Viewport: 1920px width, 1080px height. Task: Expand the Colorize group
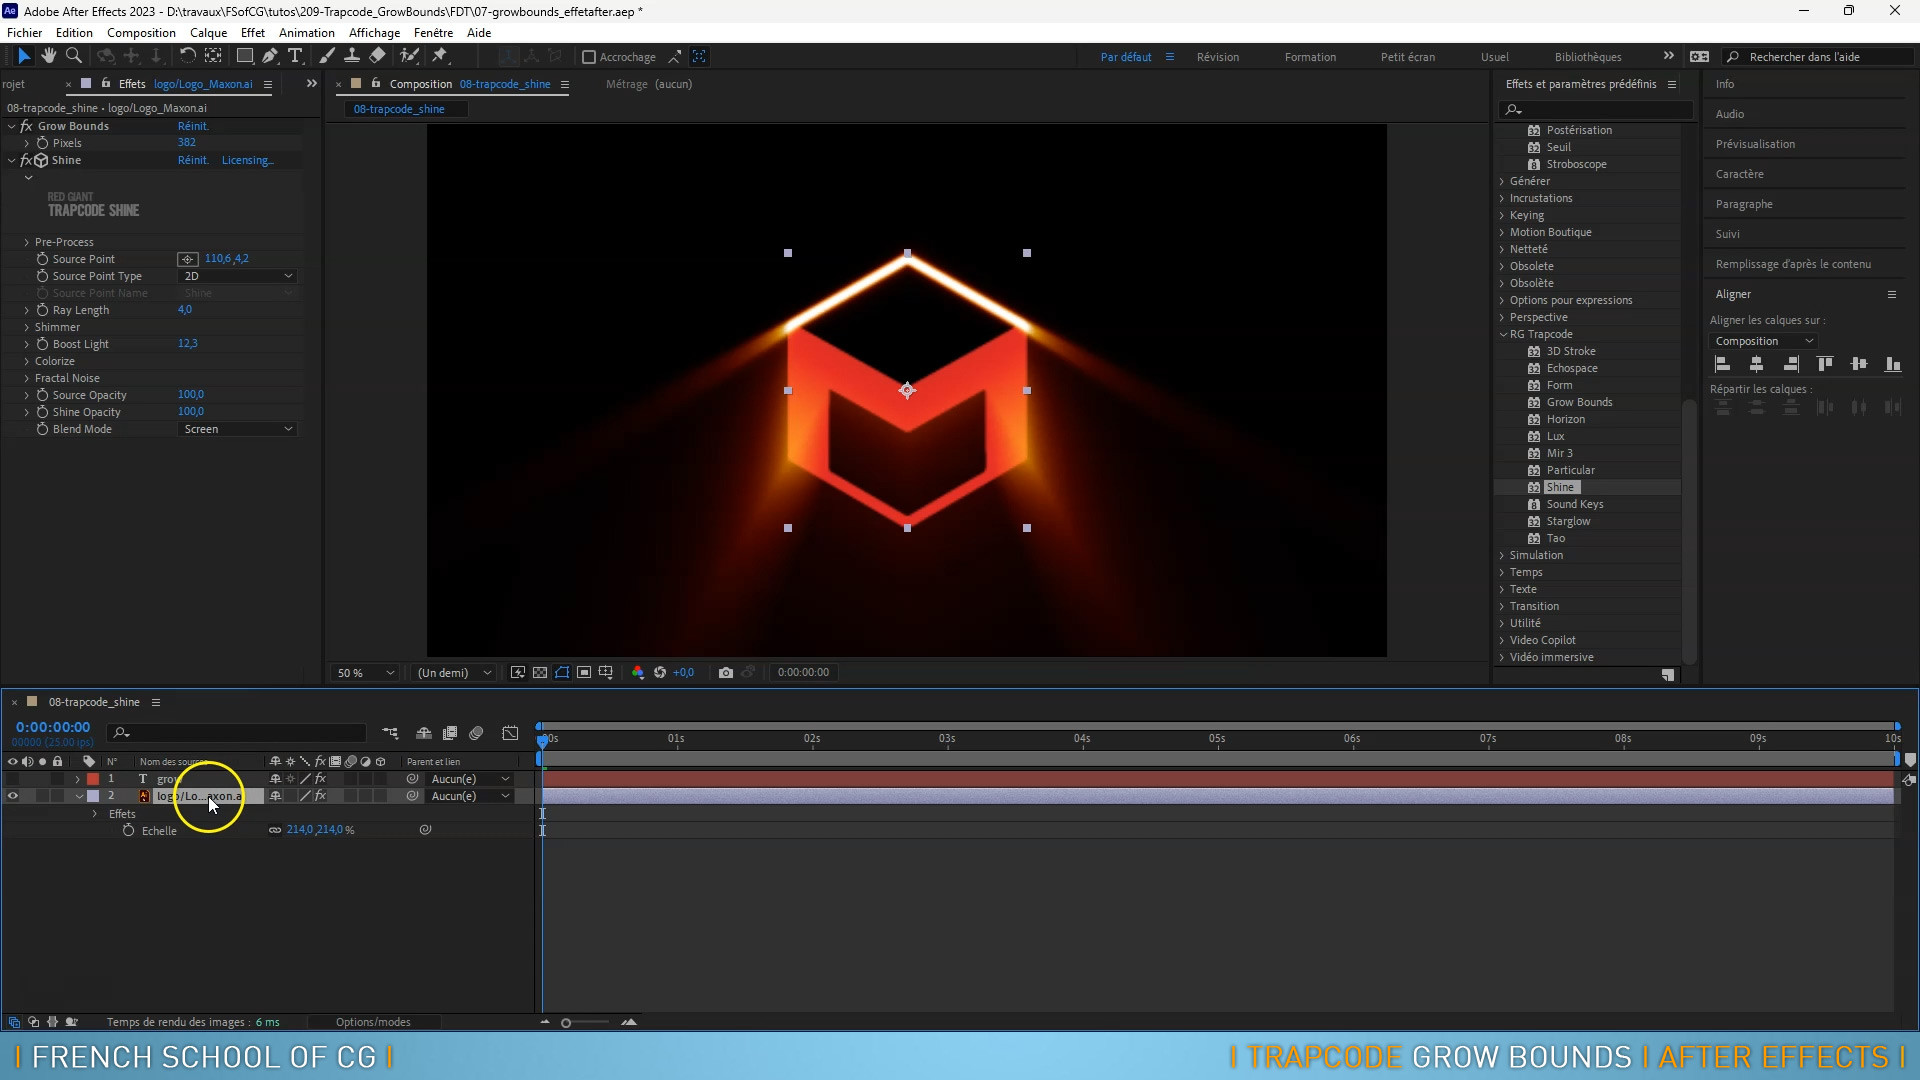[x=26, y=361]
